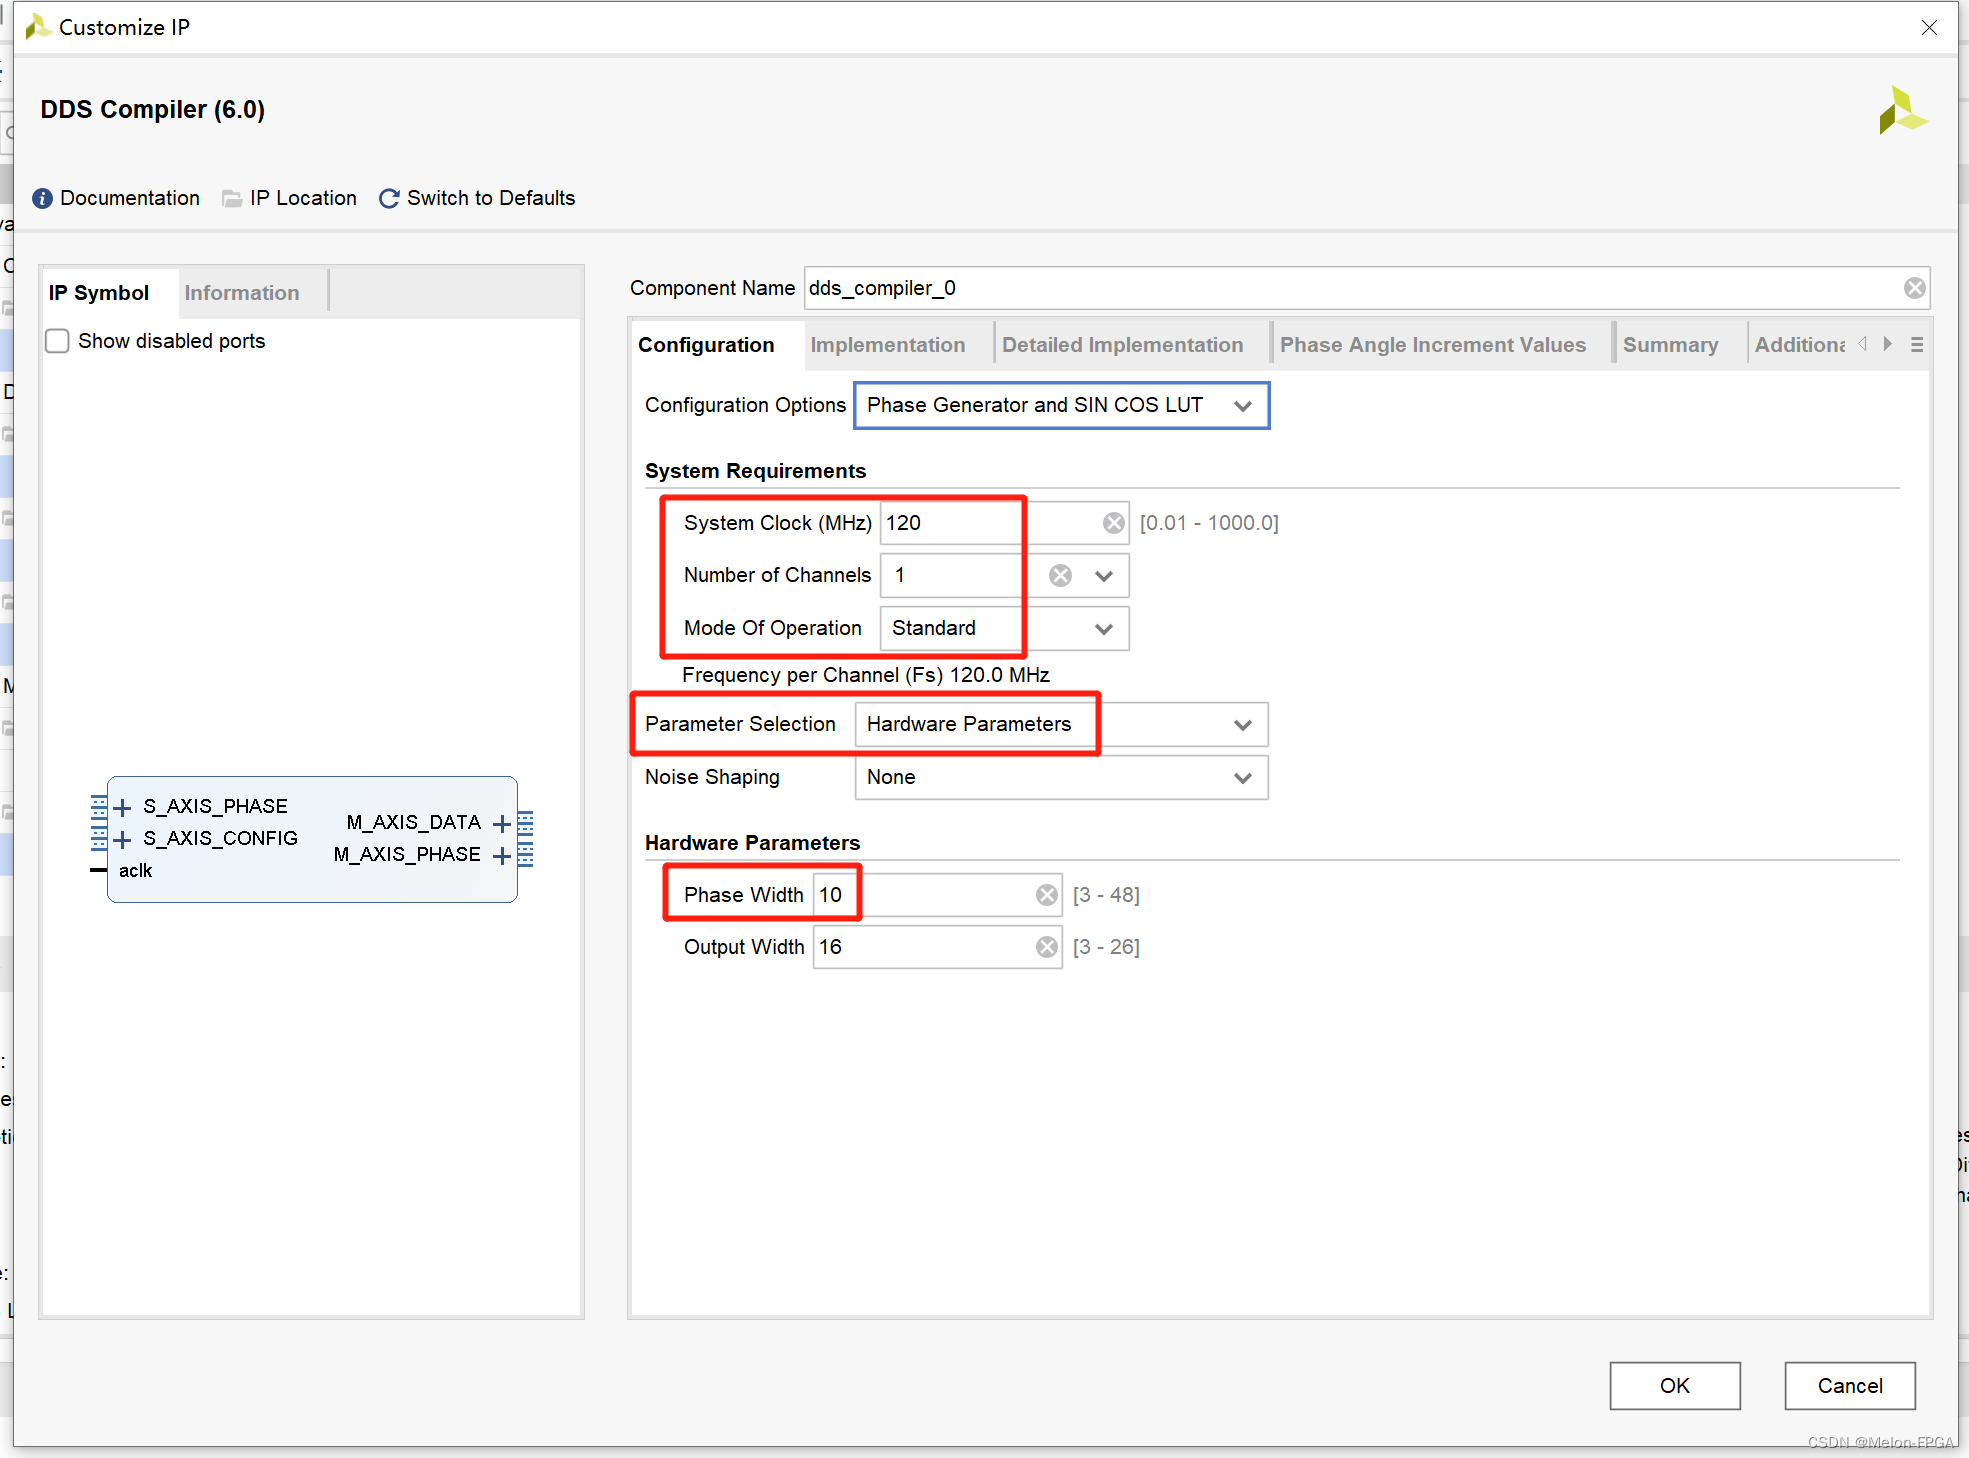Expand M_AXIS_DATA port plus icon
Screen dimensions: 1969x1458
pos(502,824)
